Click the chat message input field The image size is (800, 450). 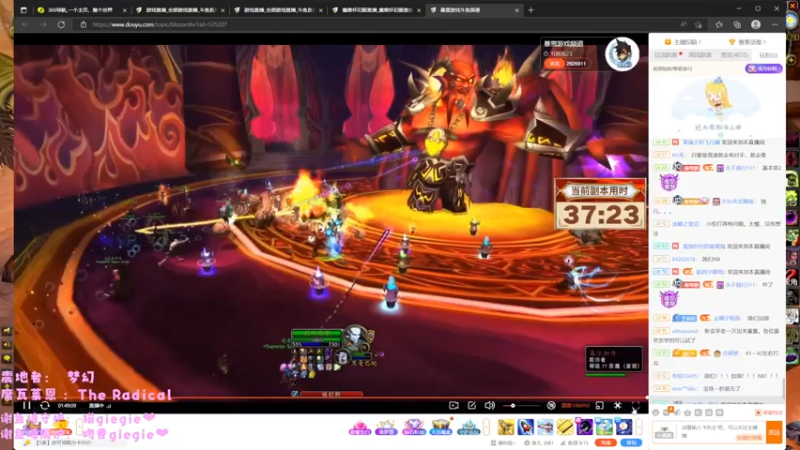pyautogui.click(x=722, y=432)
